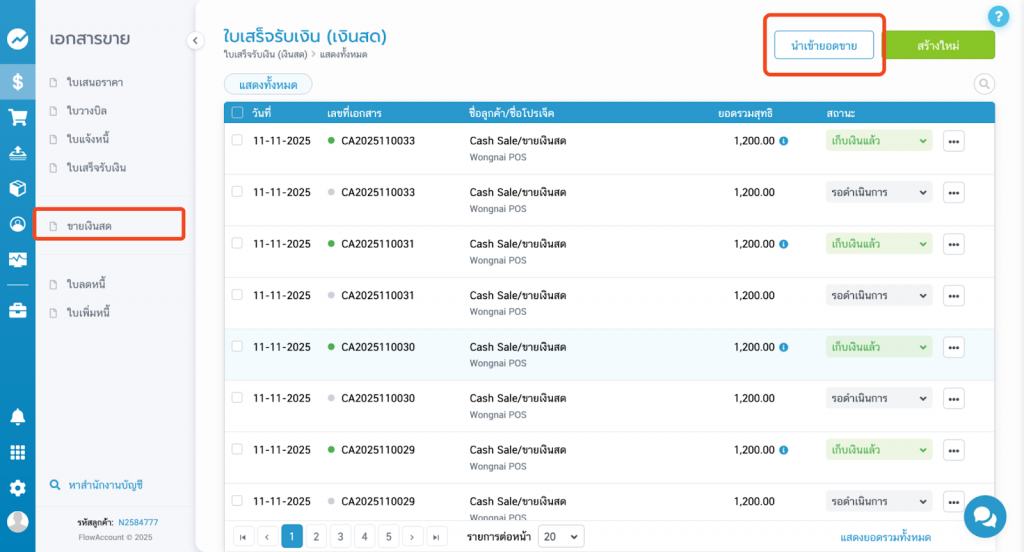The image size is (1024, 552).
Task: Open the chat support bubble icon
Action: [984, 516]
